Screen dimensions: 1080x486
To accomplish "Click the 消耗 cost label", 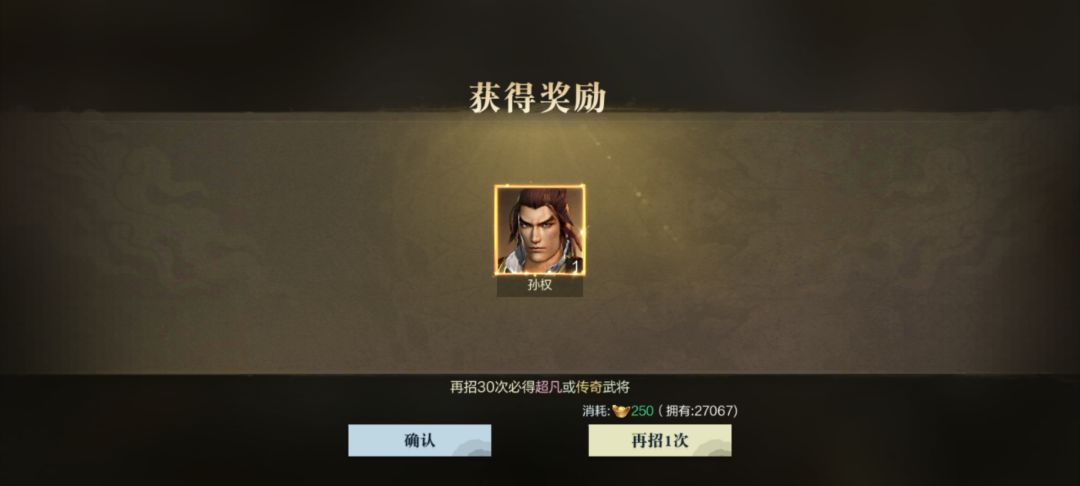I will tap(596, 411).
